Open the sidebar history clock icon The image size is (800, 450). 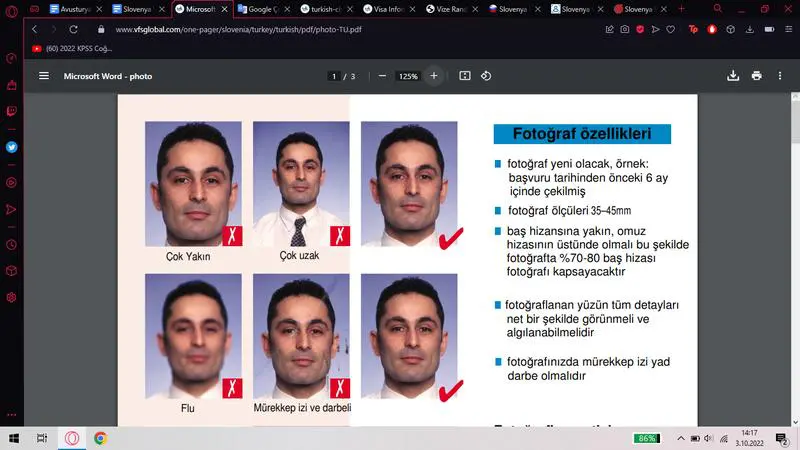coord(11,245)
